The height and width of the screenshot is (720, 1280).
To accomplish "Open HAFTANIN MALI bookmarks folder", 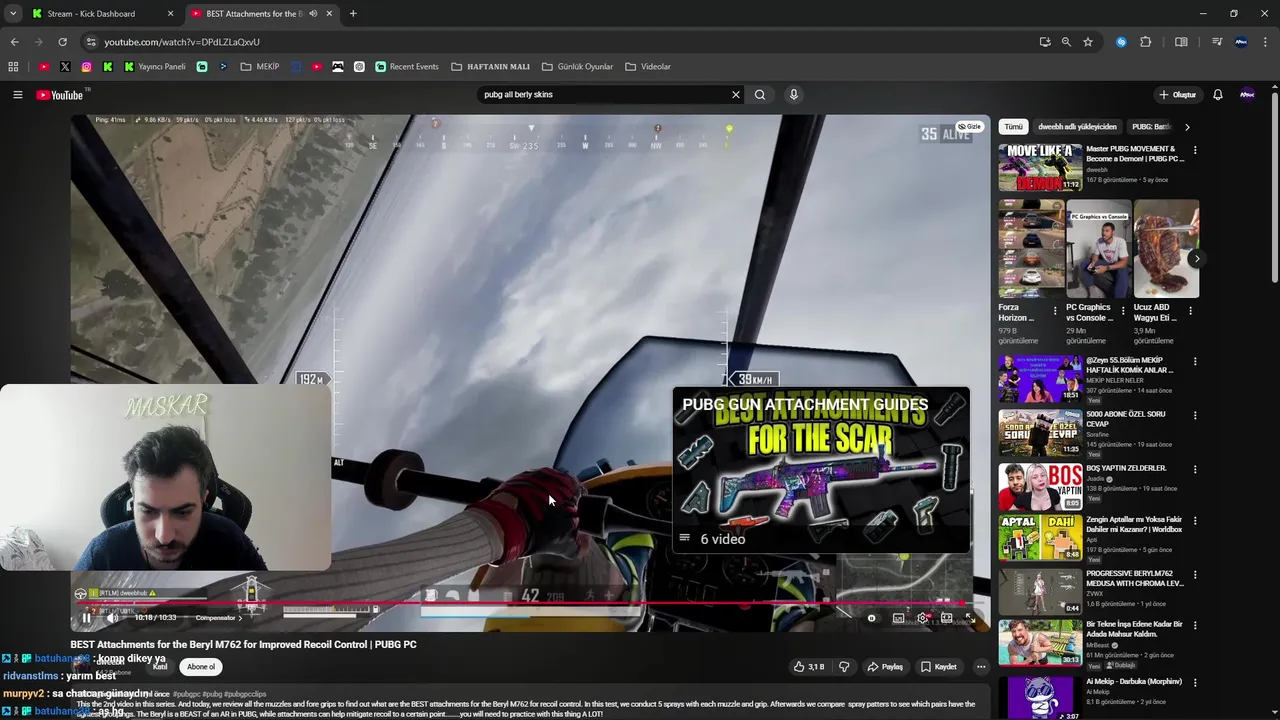I will coord(491,67).
